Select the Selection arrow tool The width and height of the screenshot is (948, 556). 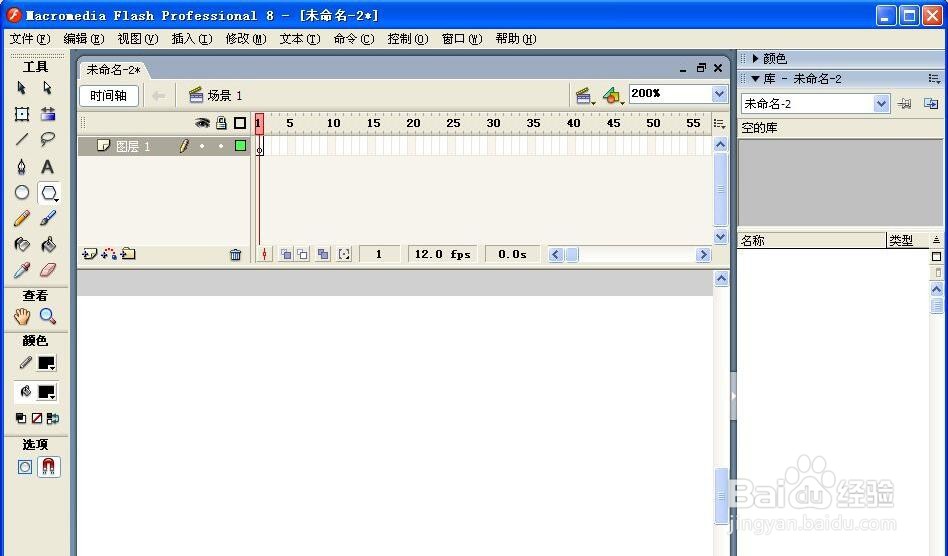[x=21, y=88]
